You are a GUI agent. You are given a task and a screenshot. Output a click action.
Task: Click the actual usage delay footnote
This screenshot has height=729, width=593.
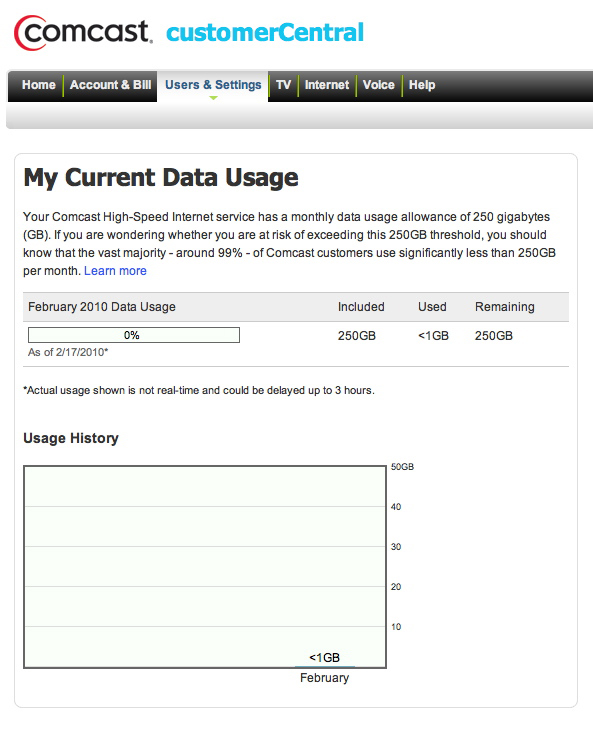tap(199, 391)
